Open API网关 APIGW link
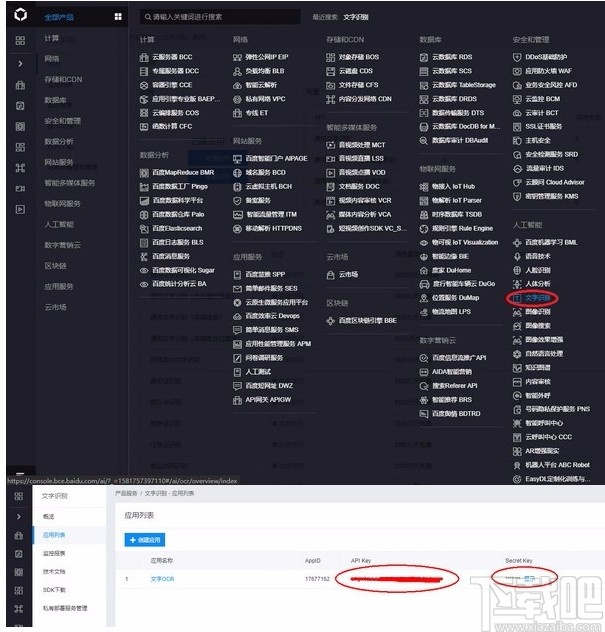The height and width of the screenshot is (632, 605). [268, 400]
